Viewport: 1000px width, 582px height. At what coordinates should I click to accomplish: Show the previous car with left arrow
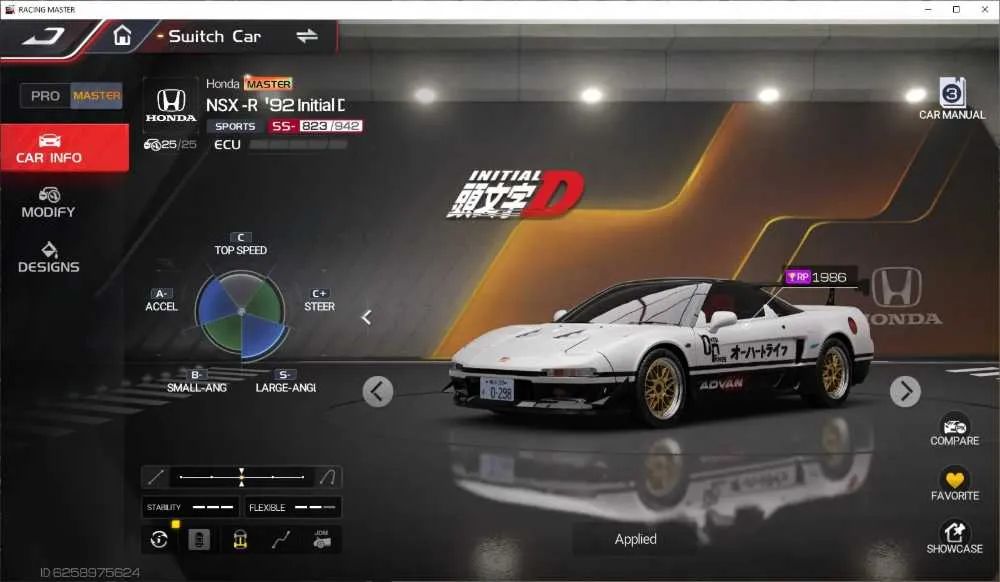(x=378, y=391)
